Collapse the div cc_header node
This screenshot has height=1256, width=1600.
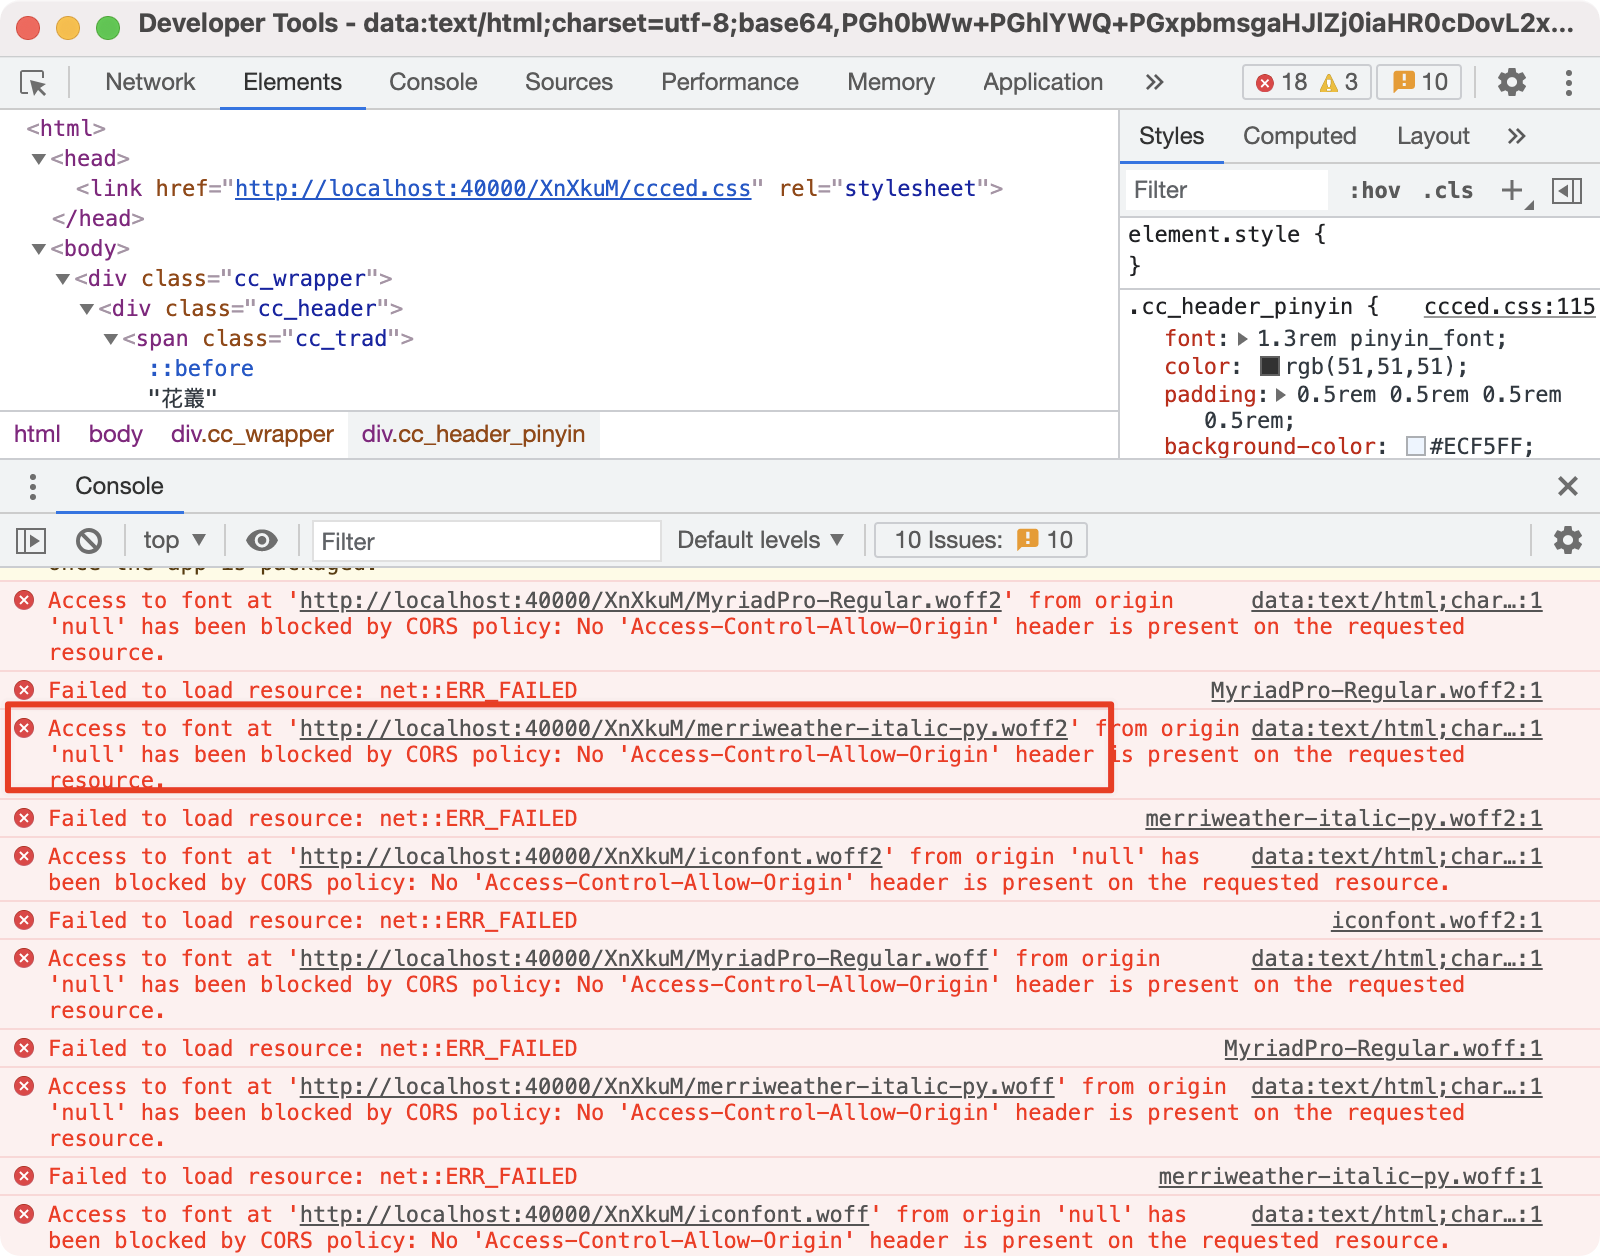tap(87, 309)
